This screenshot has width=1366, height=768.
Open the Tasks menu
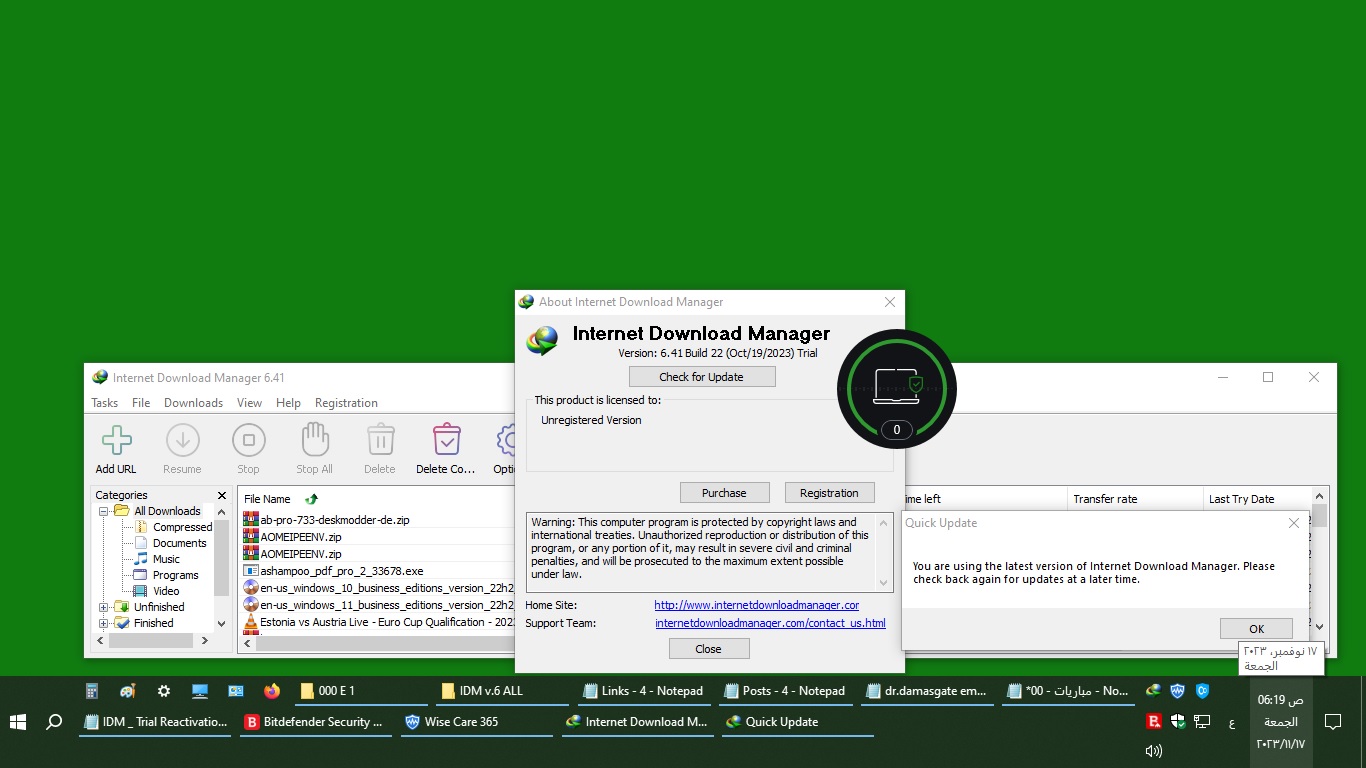[104, 403]
